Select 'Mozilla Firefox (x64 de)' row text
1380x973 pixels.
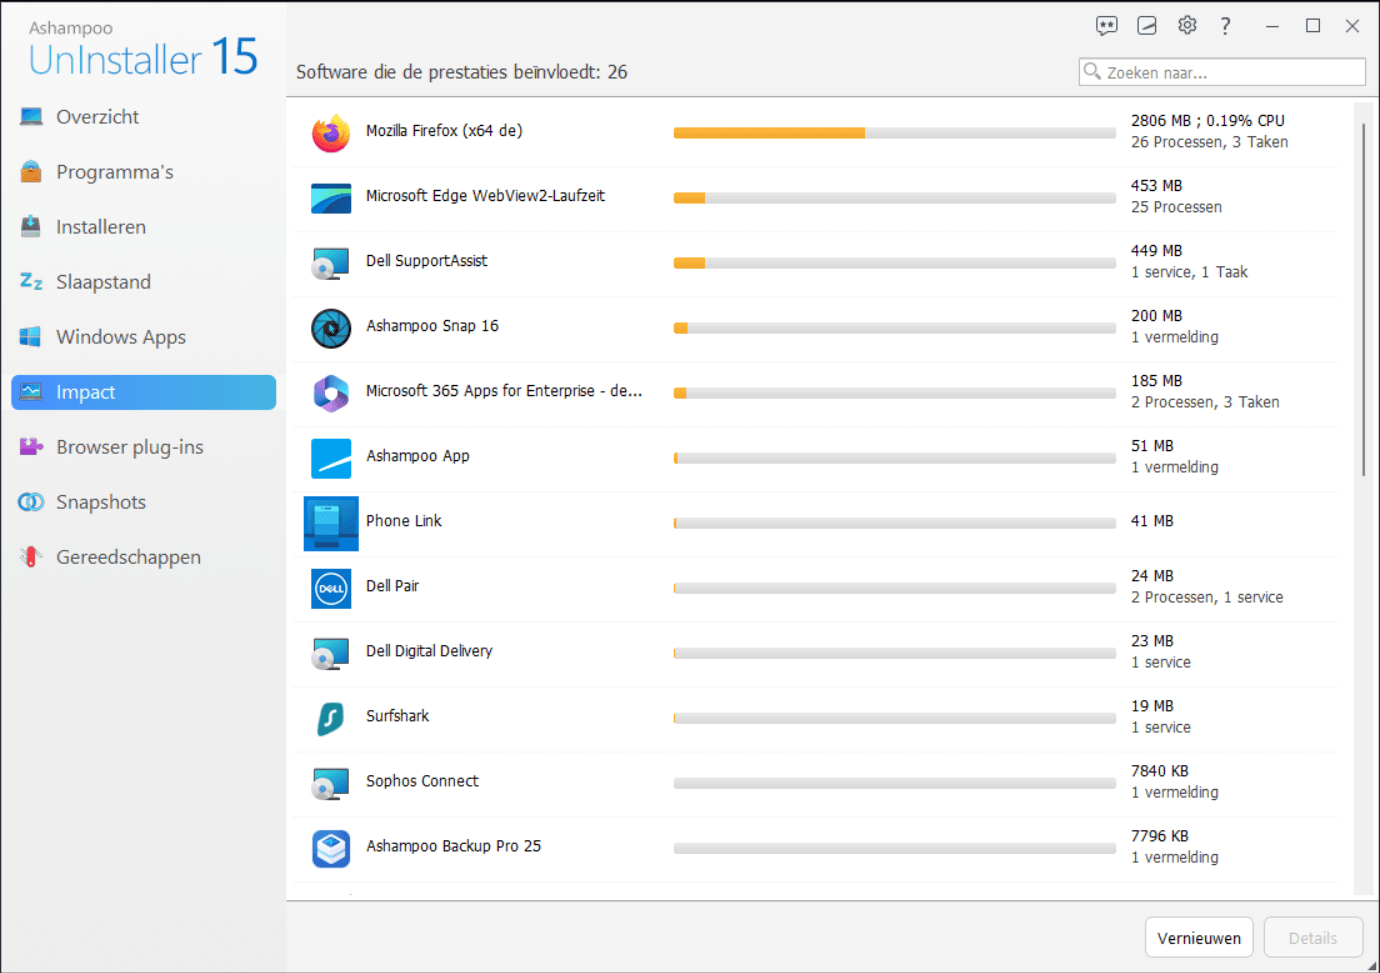tap(444, 131)
